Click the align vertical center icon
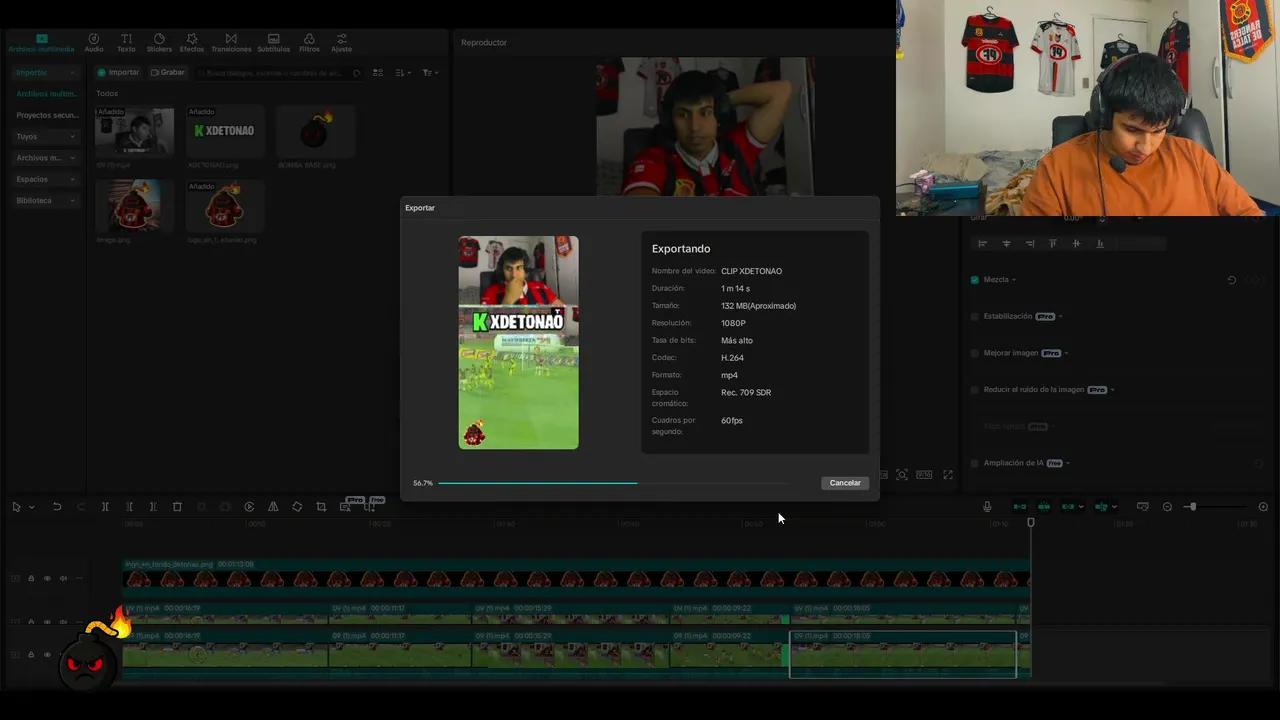The height and width of the screenshot is (720, 1280). click(x=1076, y=243)
